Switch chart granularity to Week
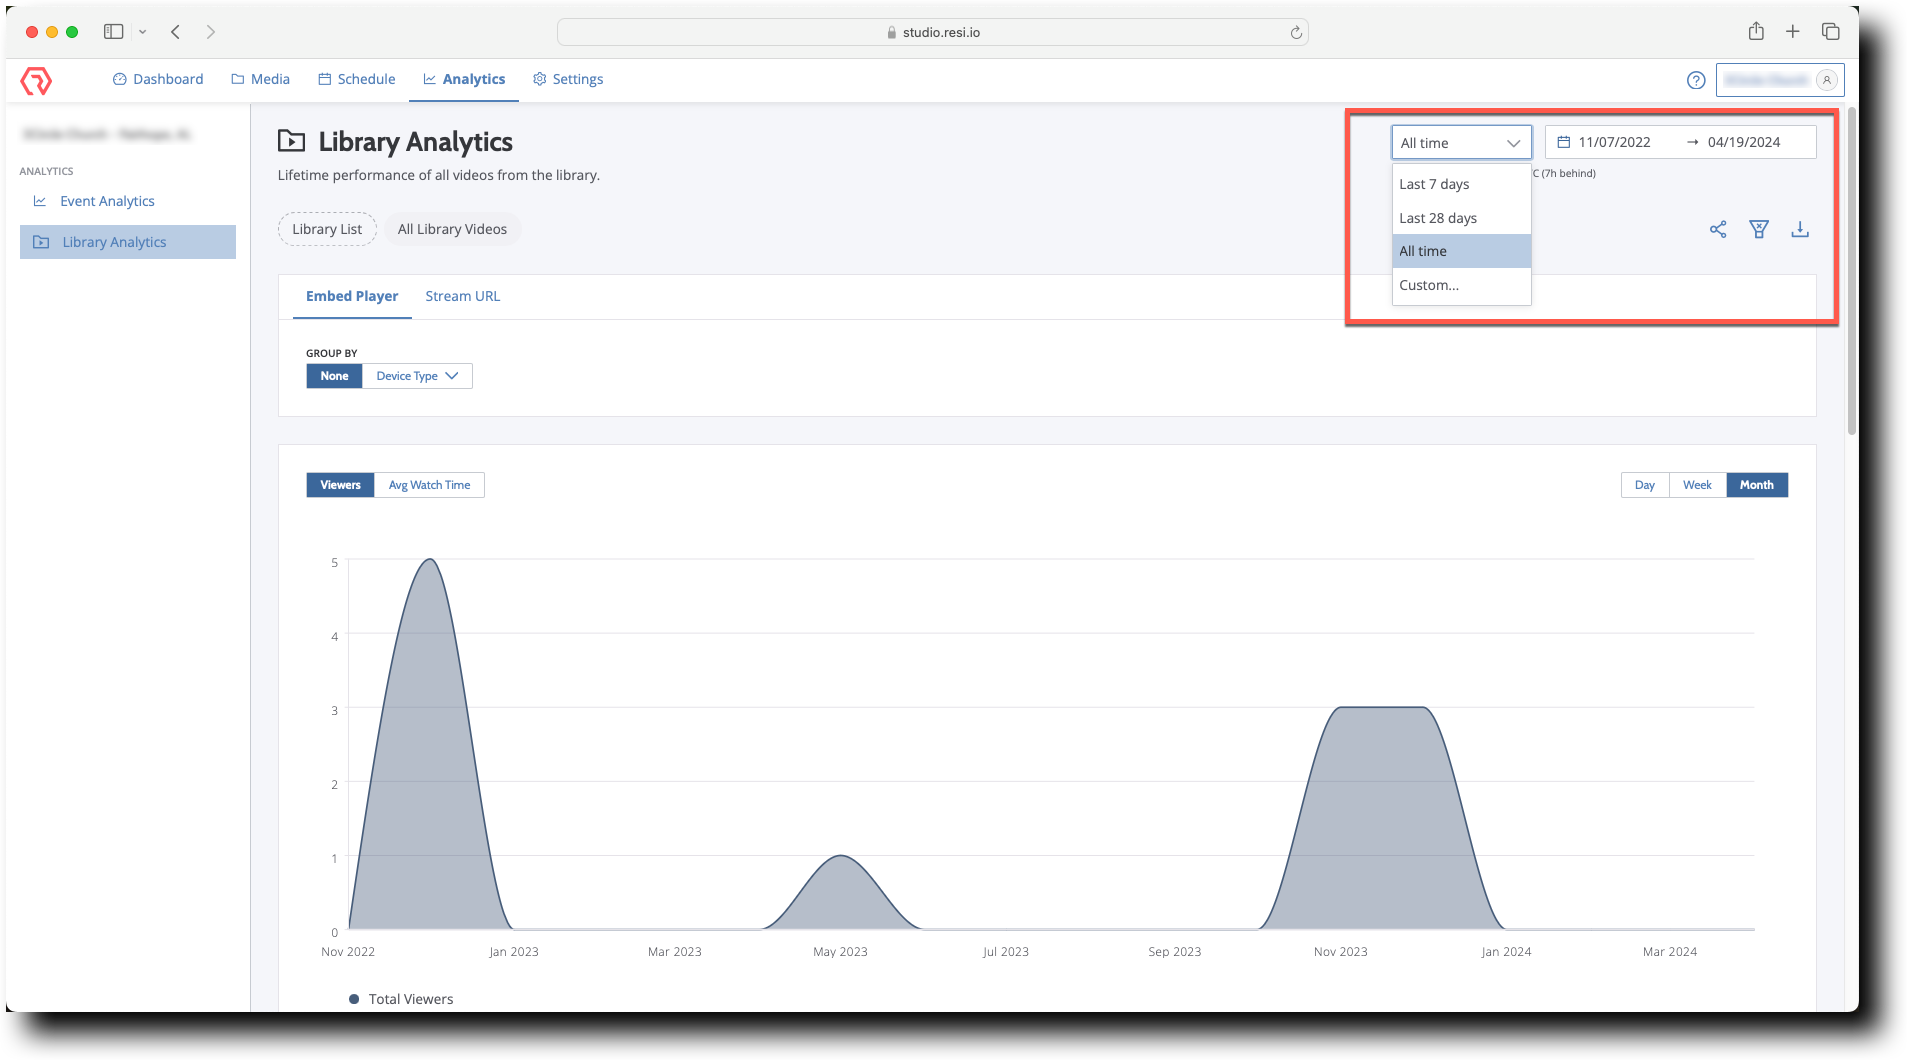The image size is (1907, 1060). [x=1697, y=484]
